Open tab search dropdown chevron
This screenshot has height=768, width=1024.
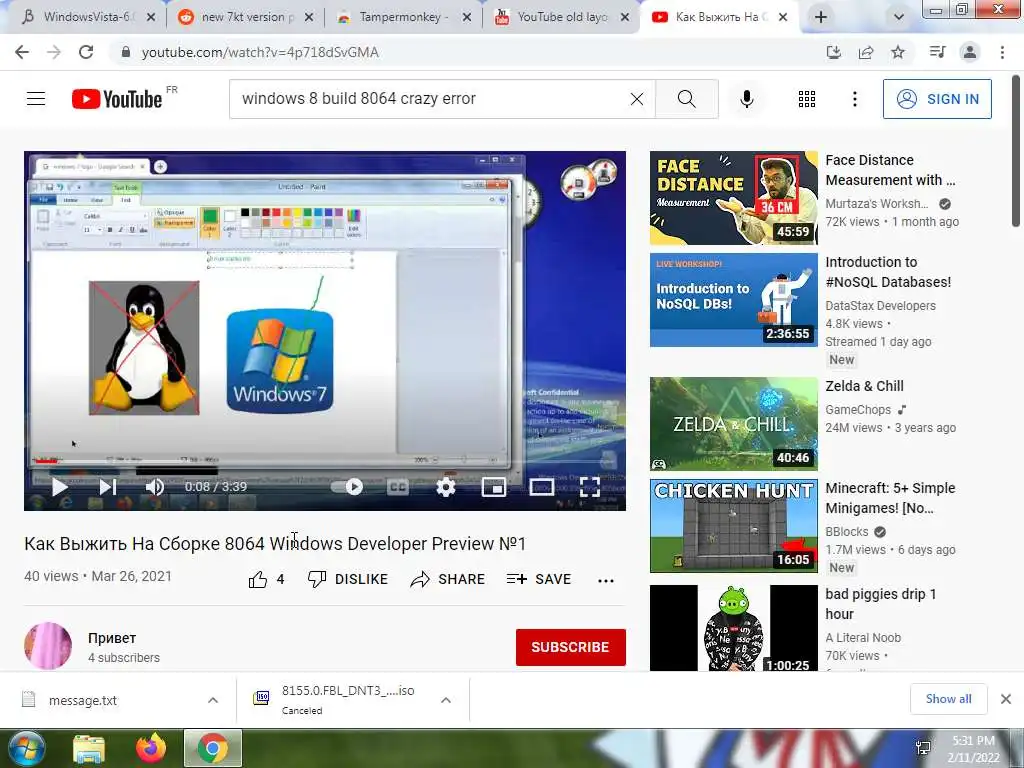[x=899, y=17]
